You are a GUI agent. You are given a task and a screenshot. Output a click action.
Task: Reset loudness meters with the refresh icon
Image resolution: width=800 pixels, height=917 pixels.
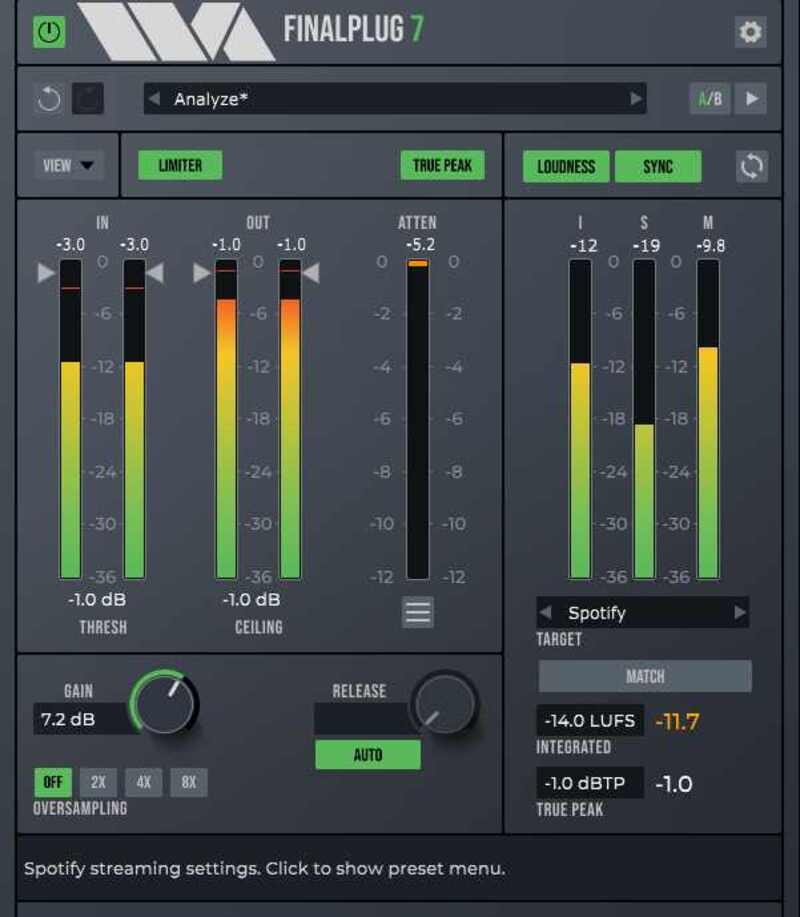pyautogui.click(x=751, y=166)
